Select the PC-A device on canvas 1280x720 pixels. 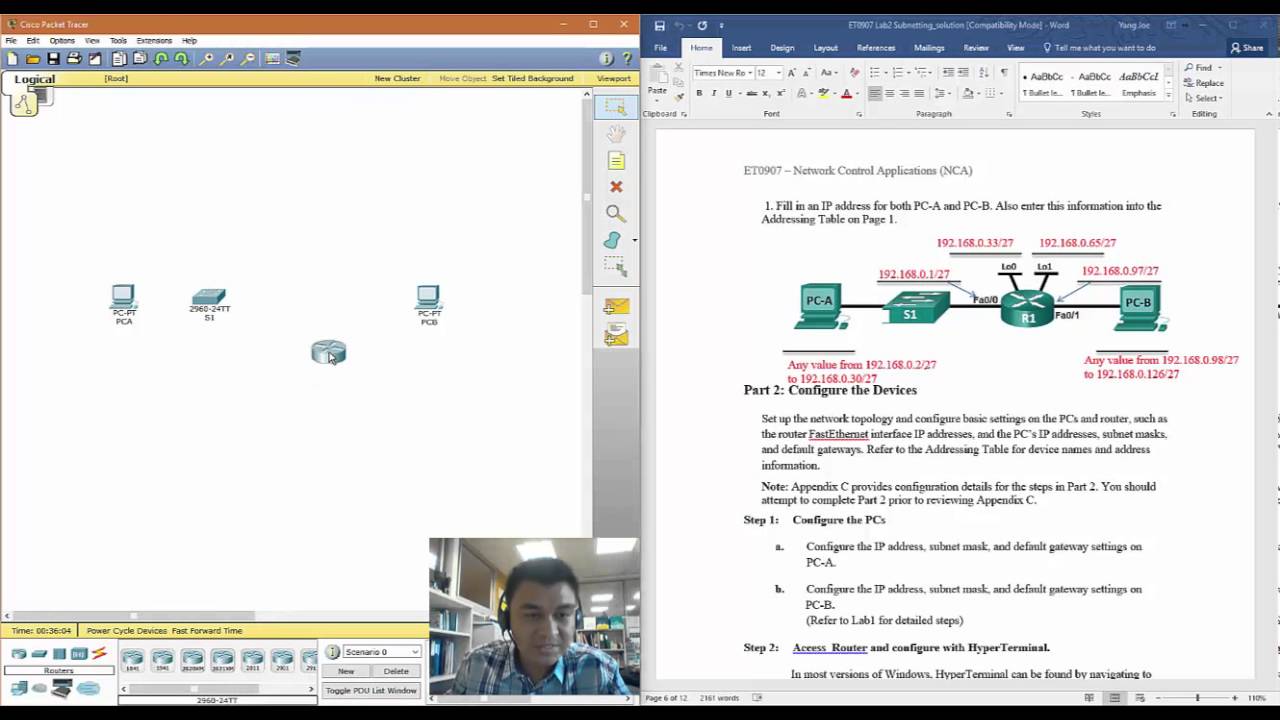click(x=123, y=304)
